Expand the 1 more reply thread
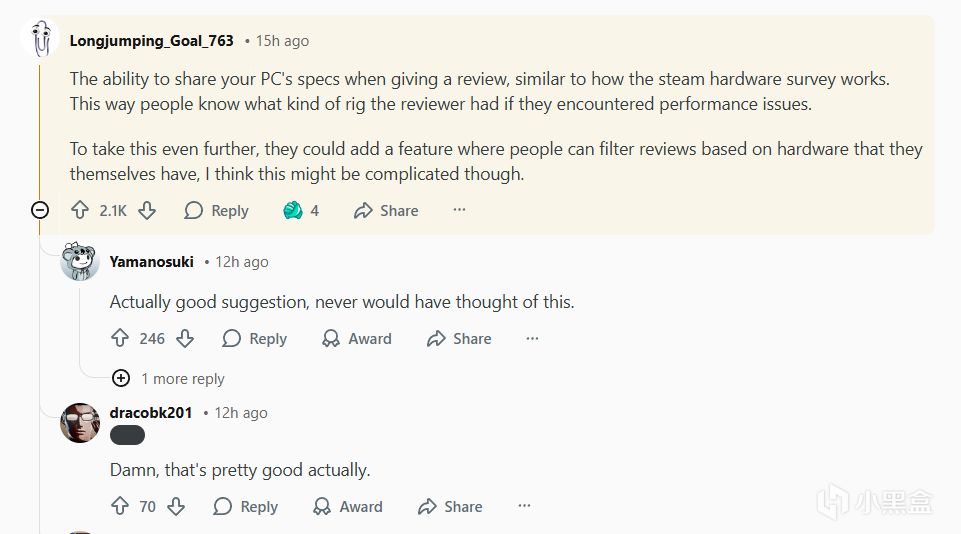This screenshot has height=534, width=961. coord(121,378)
